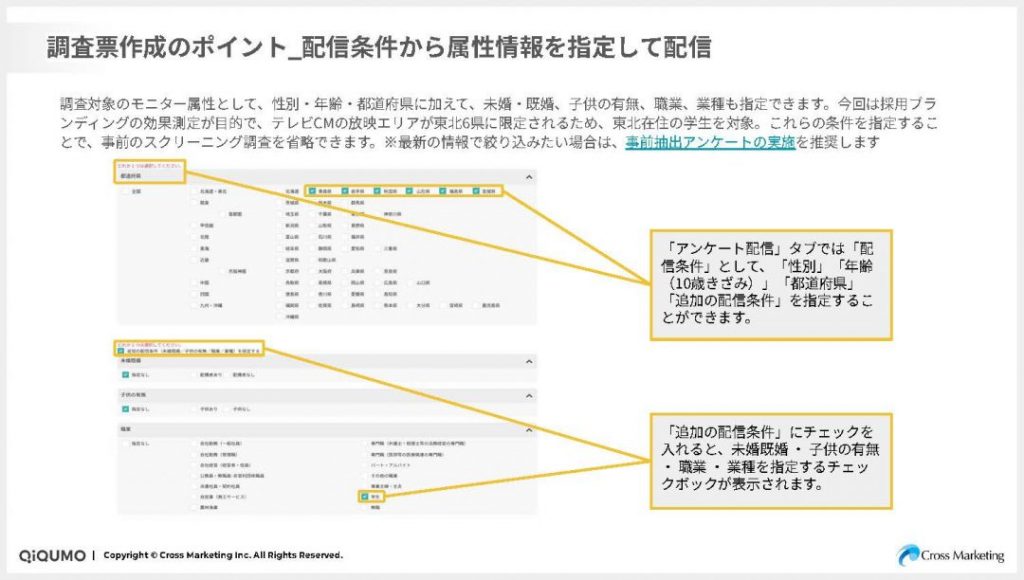Uncheck the 宮城県 checkbox
This screenshot has height=580, width=1024.
coord(475,191)
